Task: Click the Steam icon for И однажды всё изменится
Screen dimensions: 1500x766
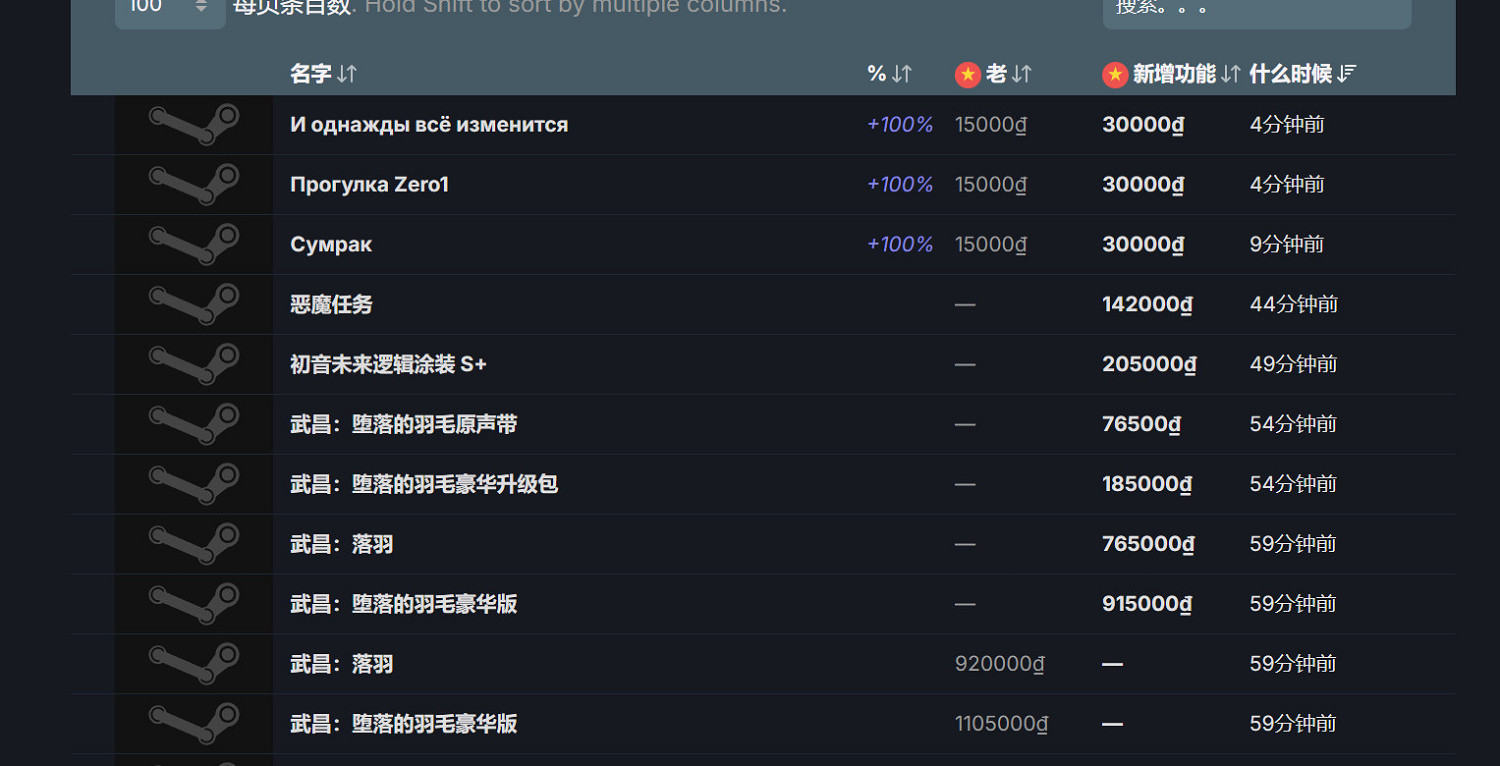Action: pyautogui.click(x=194, y=125)
